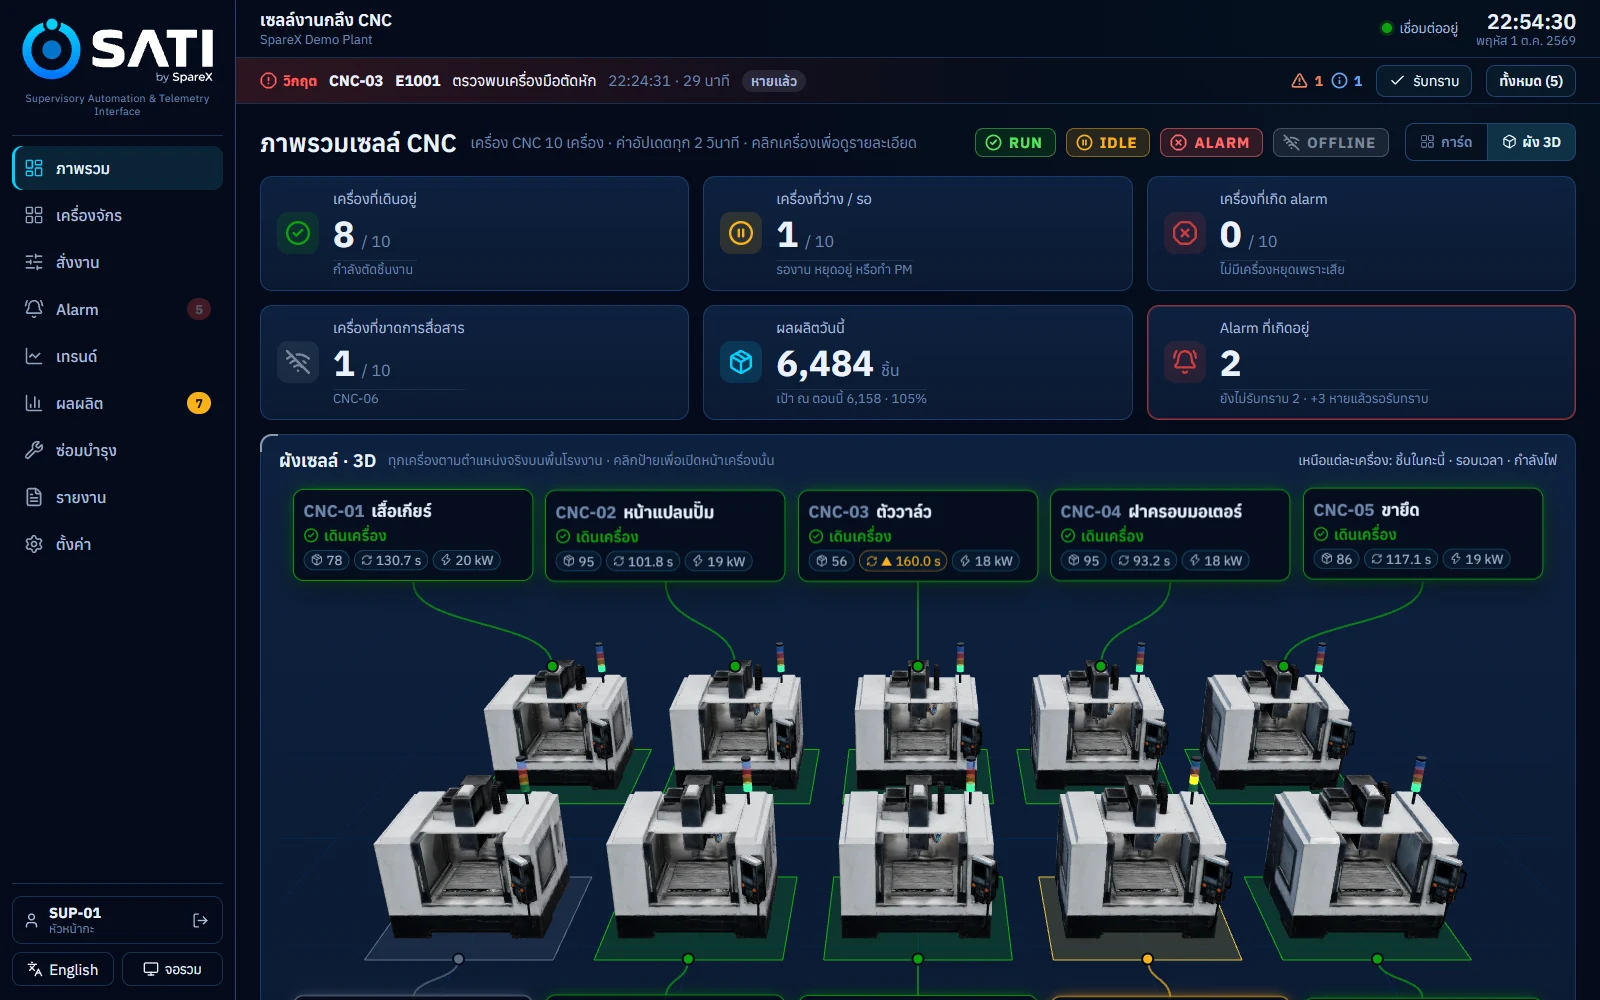Open เครื่องจักร machines page in sidebar
The width and height of the screenshot is (1600, 1000).
coord(117,215)
